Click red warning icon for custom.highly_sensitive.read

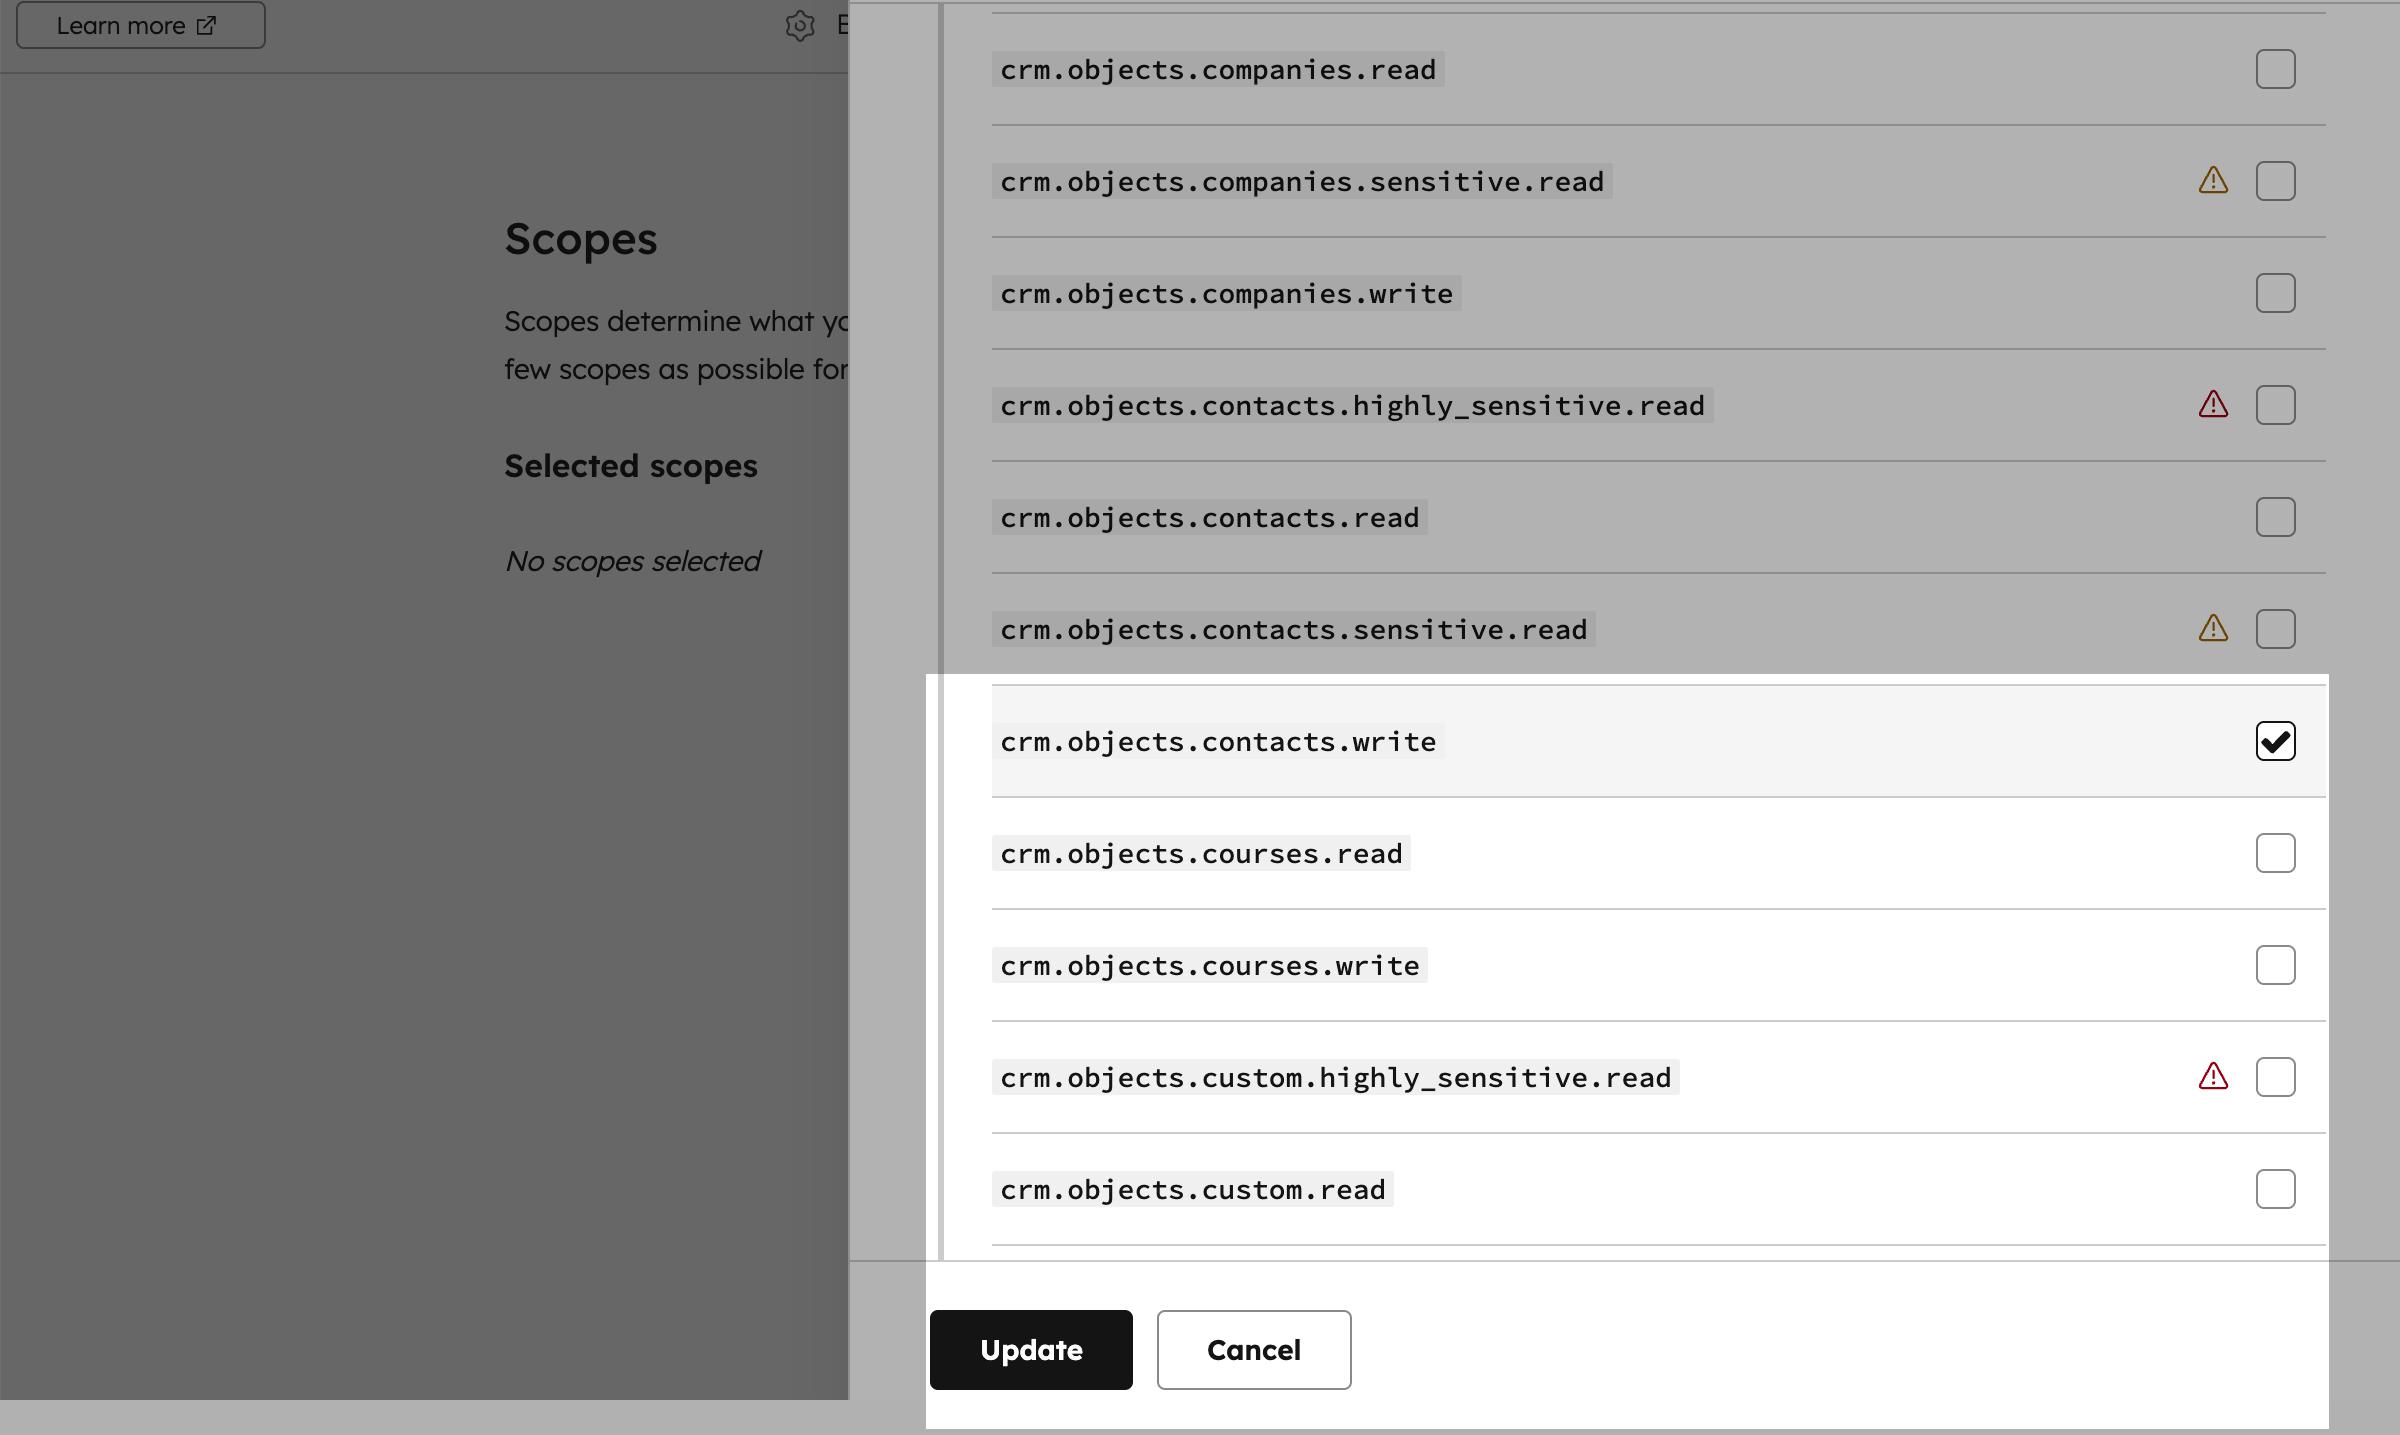click(2213, 1077)
